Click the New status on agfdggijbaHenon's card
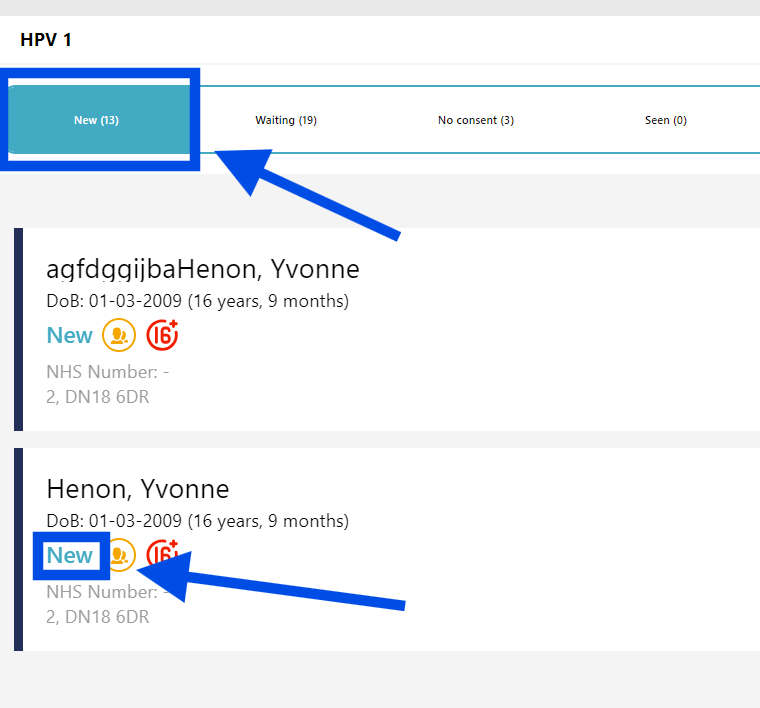Image resolution: width=760 pixels, height=708 pixels. pyautogui.click(x=69, y=336)
